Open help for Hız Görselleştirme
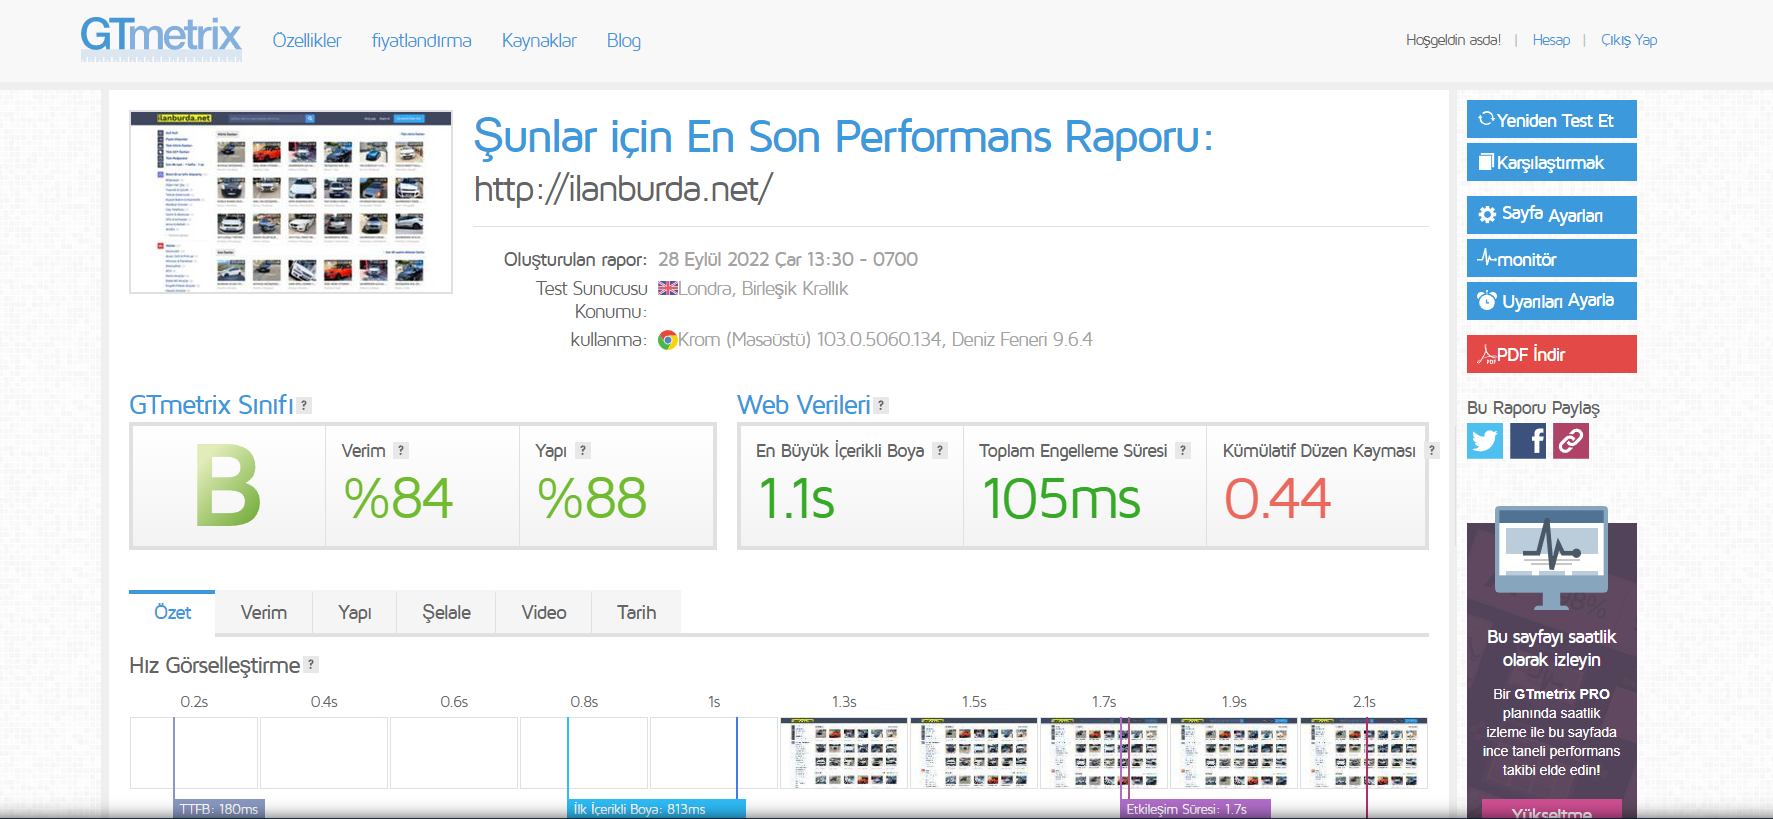This screenshot has width=1773, height=819. [x=311, y=664]
